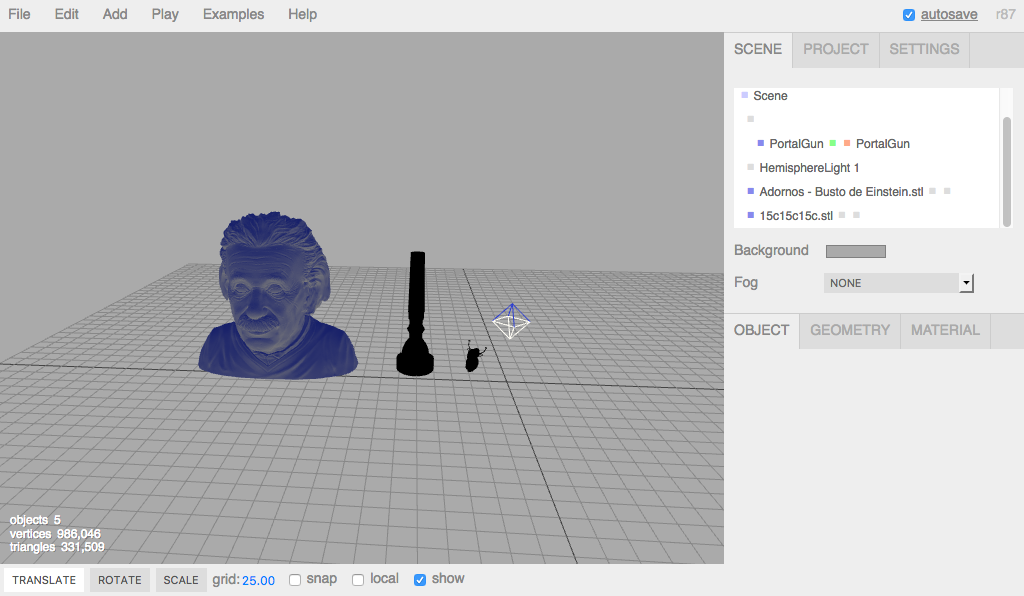1024x596 pixels.
Task: Click the node icon before HemisphereLight 1
Action: (749, 167)
